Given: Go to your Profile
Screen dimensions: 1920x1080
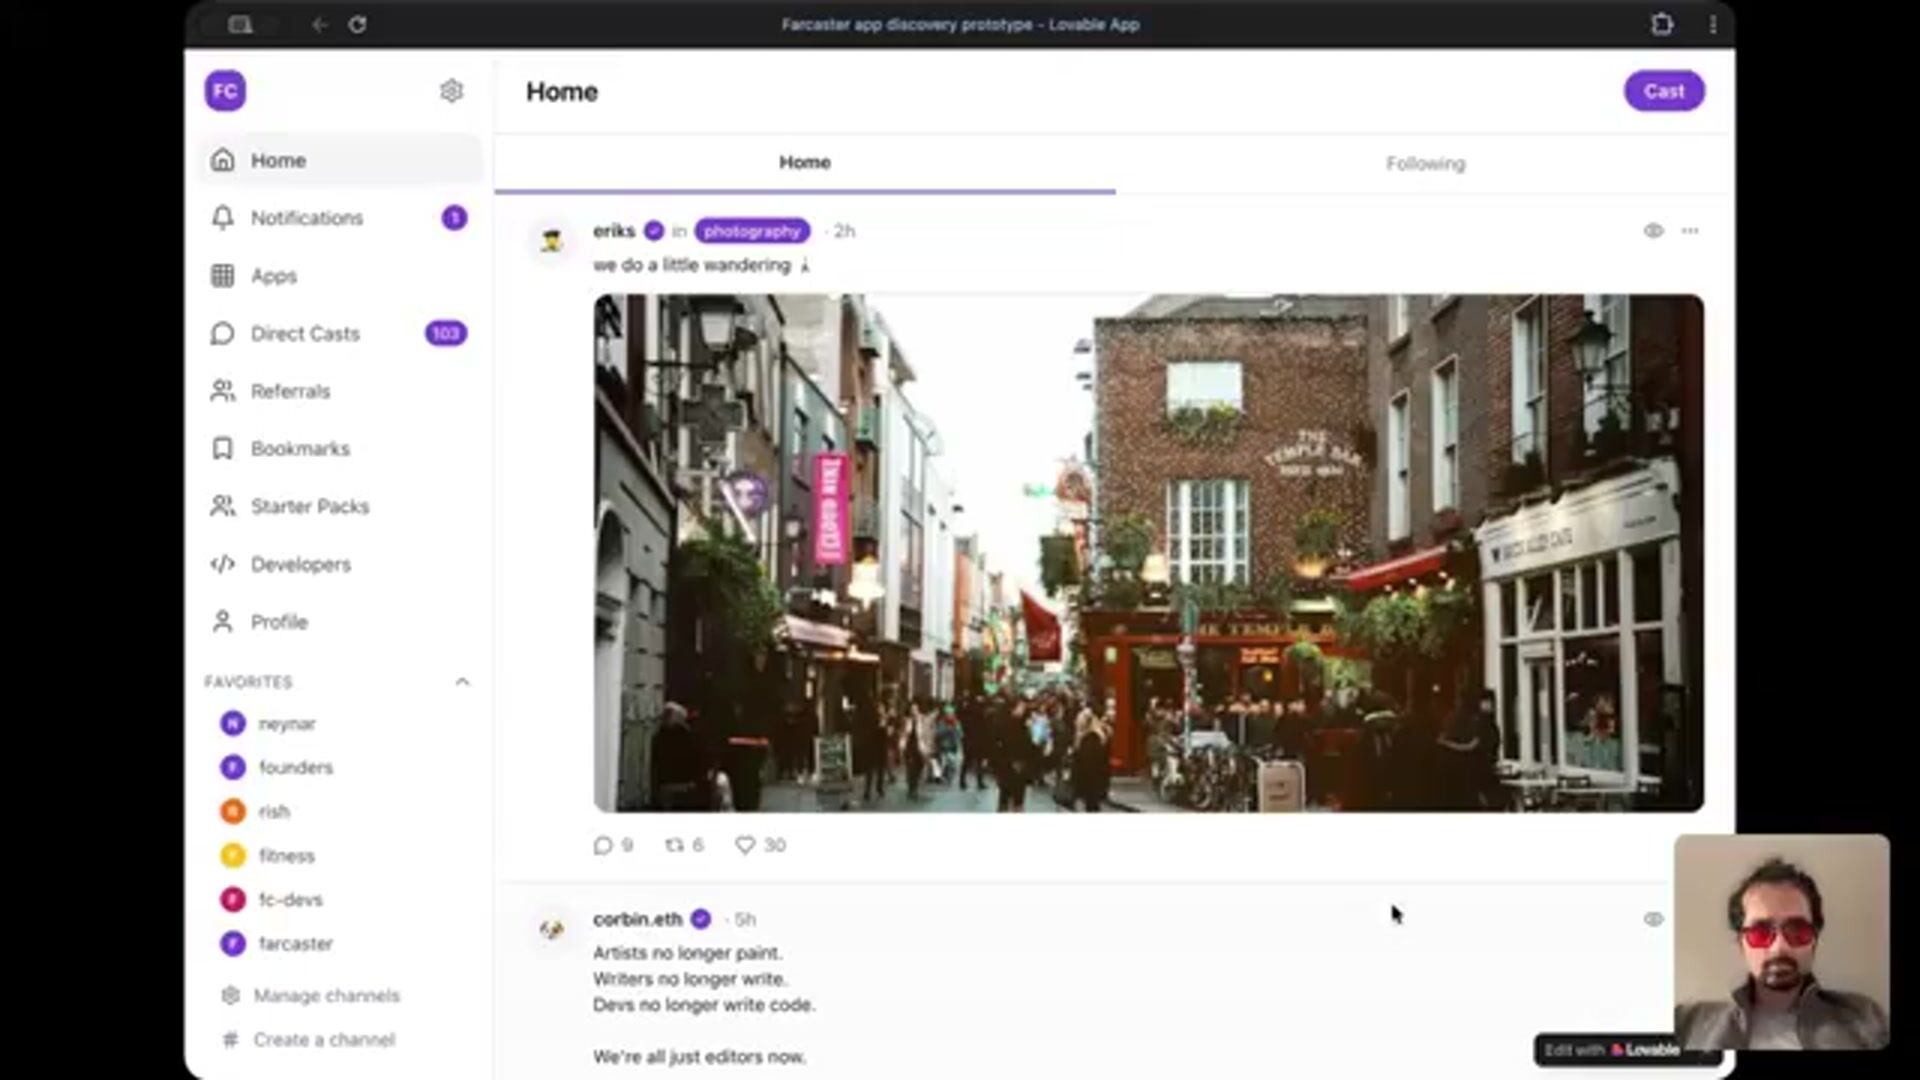Looking at the screenshot, I should coord(280,621).
